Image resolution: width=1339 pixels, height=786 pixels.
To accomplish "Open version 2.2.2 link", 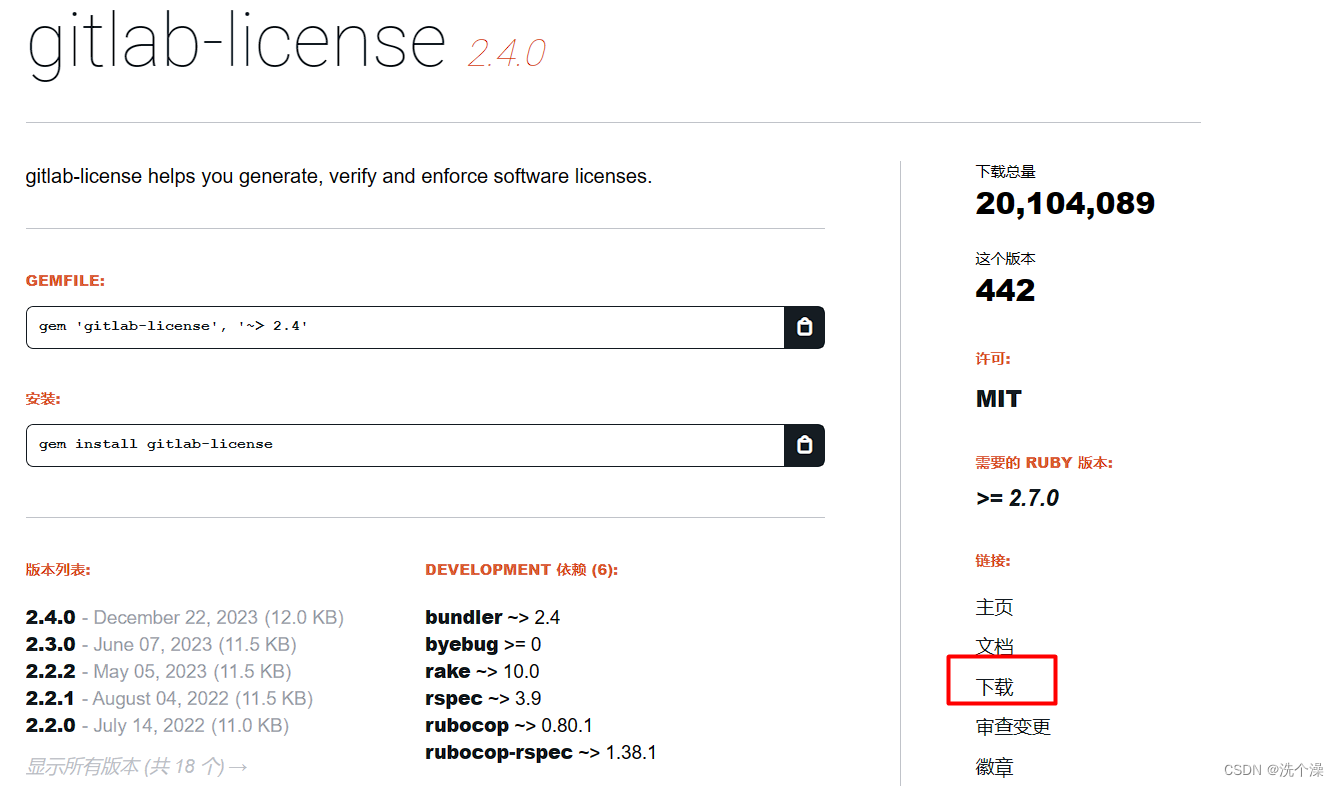I will click(51, 671).
